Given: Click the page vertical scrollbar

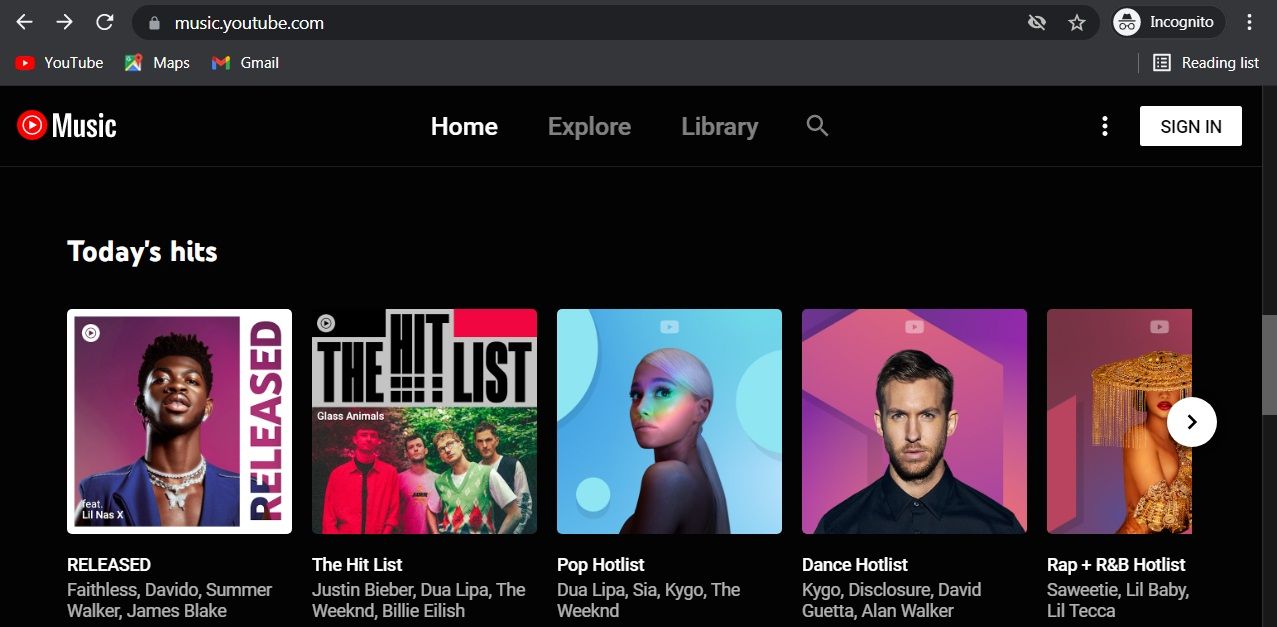Looking at the screenshot, I should 1269,364.
